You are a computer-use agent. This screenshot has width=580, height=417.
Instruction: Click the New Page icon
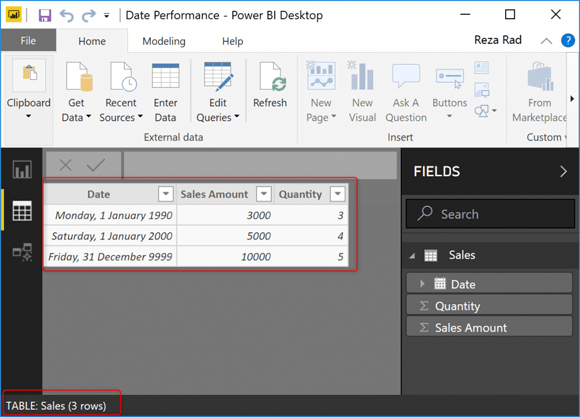coord(321,76)
